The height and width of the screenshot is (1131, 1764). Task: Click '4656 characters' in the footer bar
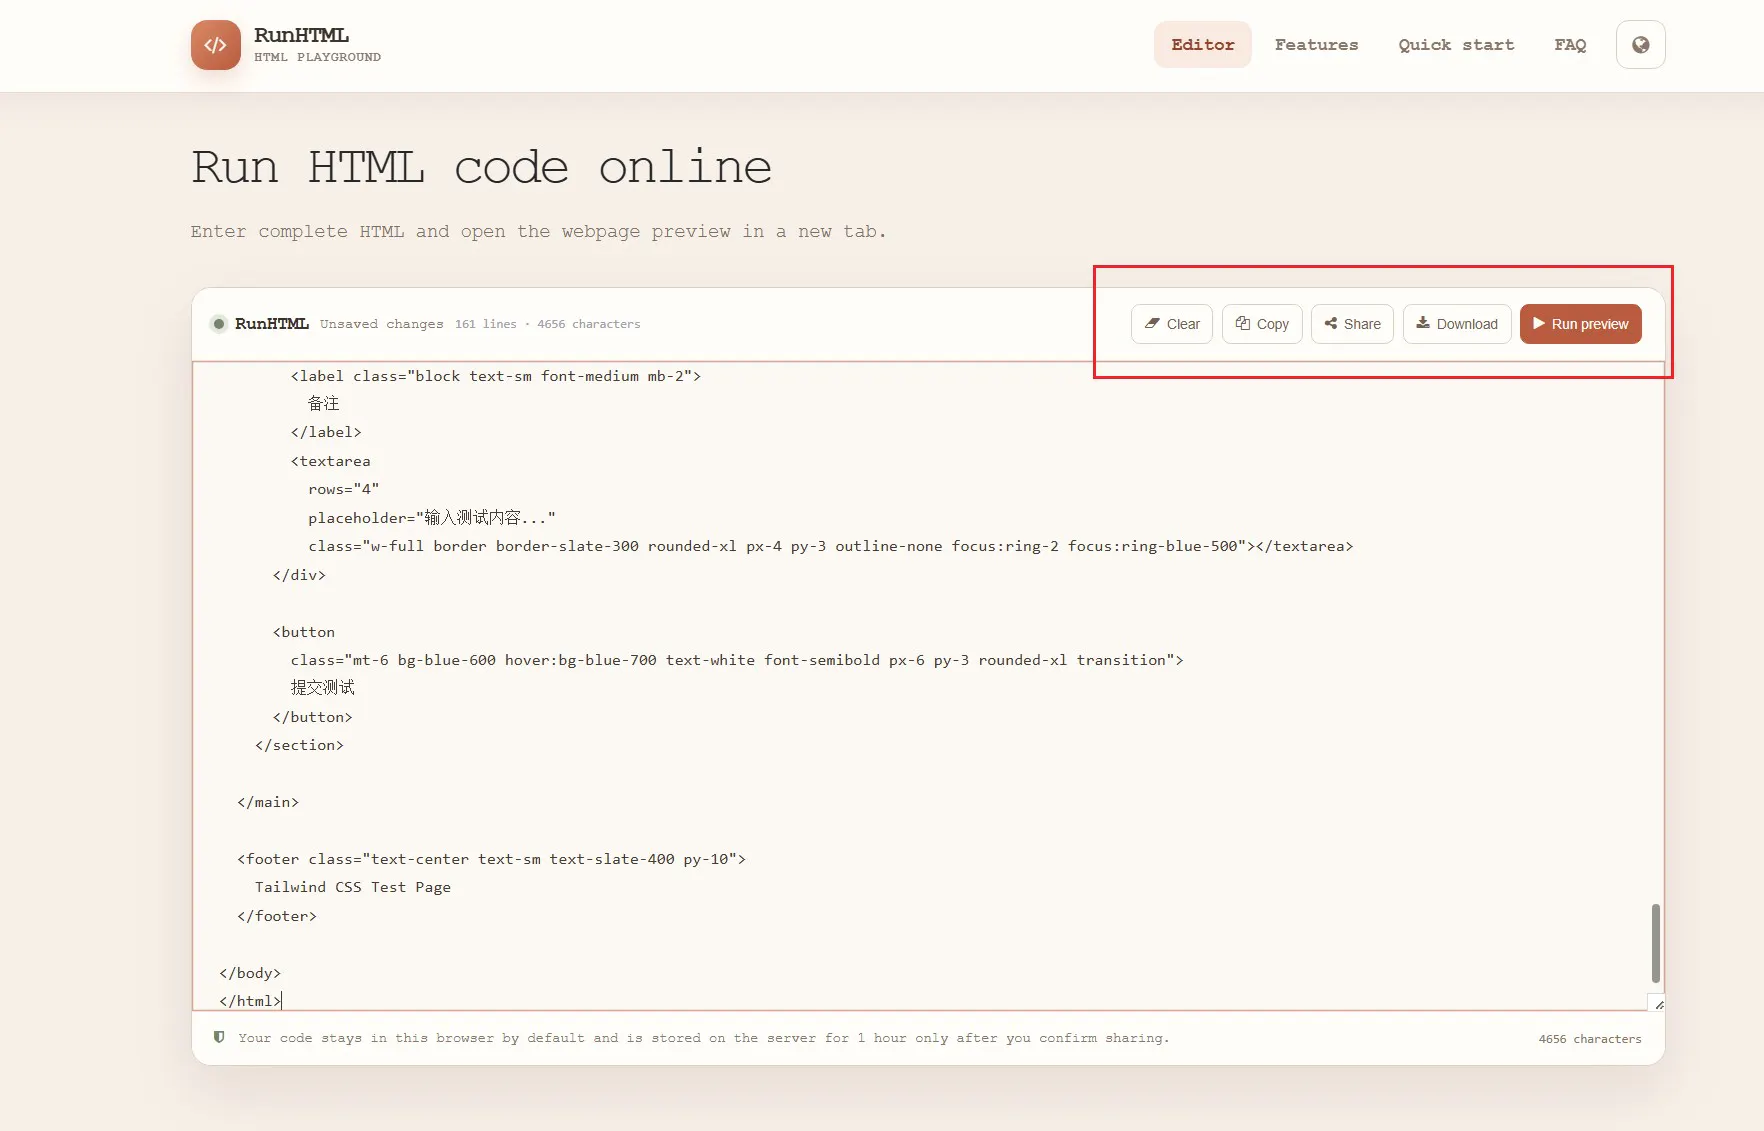pyautogui.click(x=1590, y=1039)
